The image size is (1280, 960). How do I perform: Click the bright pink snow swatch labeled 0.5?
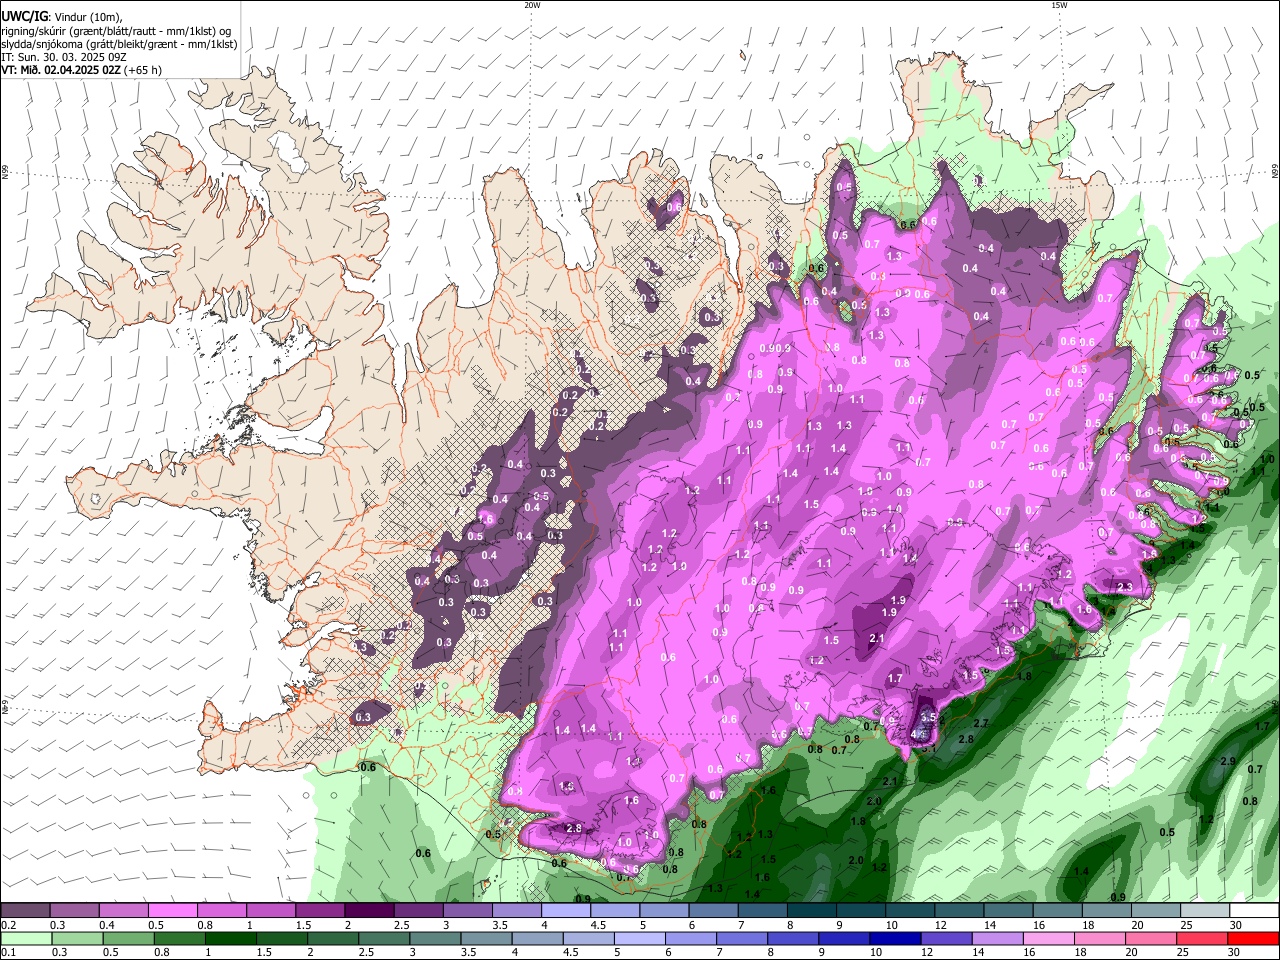coord(172,911)
